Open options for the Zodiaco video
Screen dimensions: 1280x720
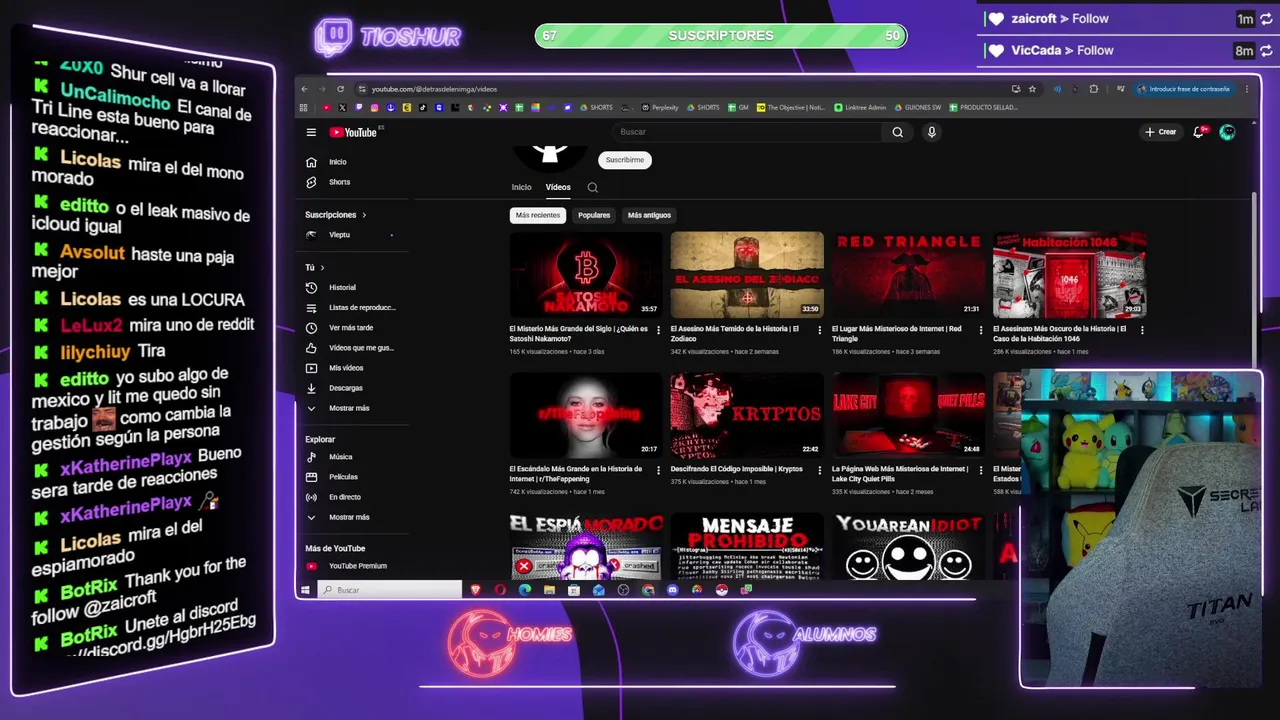click(x=820, y=330)
